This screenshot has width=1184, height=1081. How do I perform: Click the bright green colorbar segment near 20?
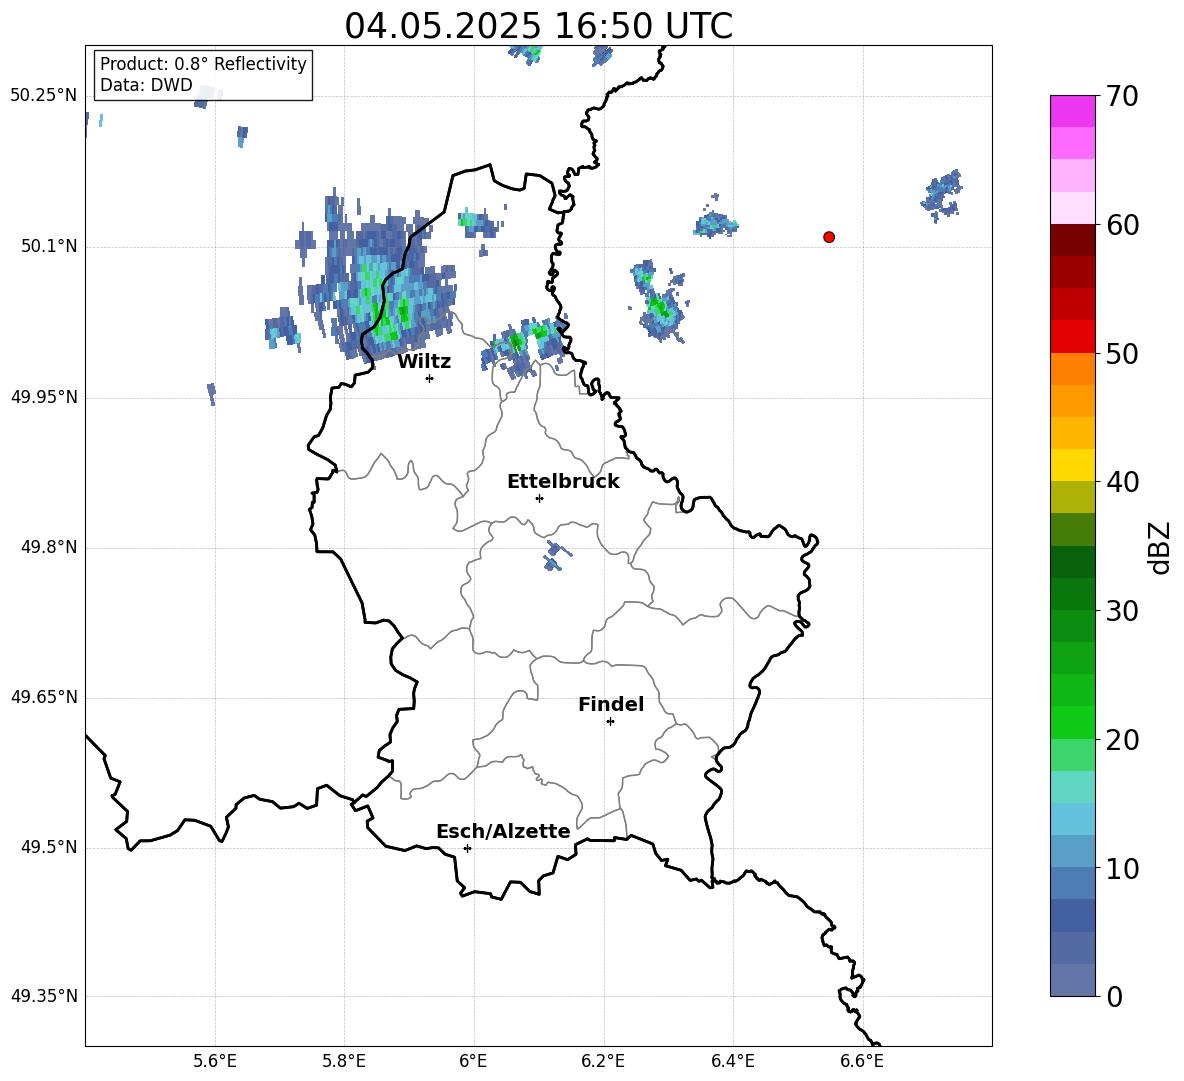pyautogui.click(x=1072, y=722)
